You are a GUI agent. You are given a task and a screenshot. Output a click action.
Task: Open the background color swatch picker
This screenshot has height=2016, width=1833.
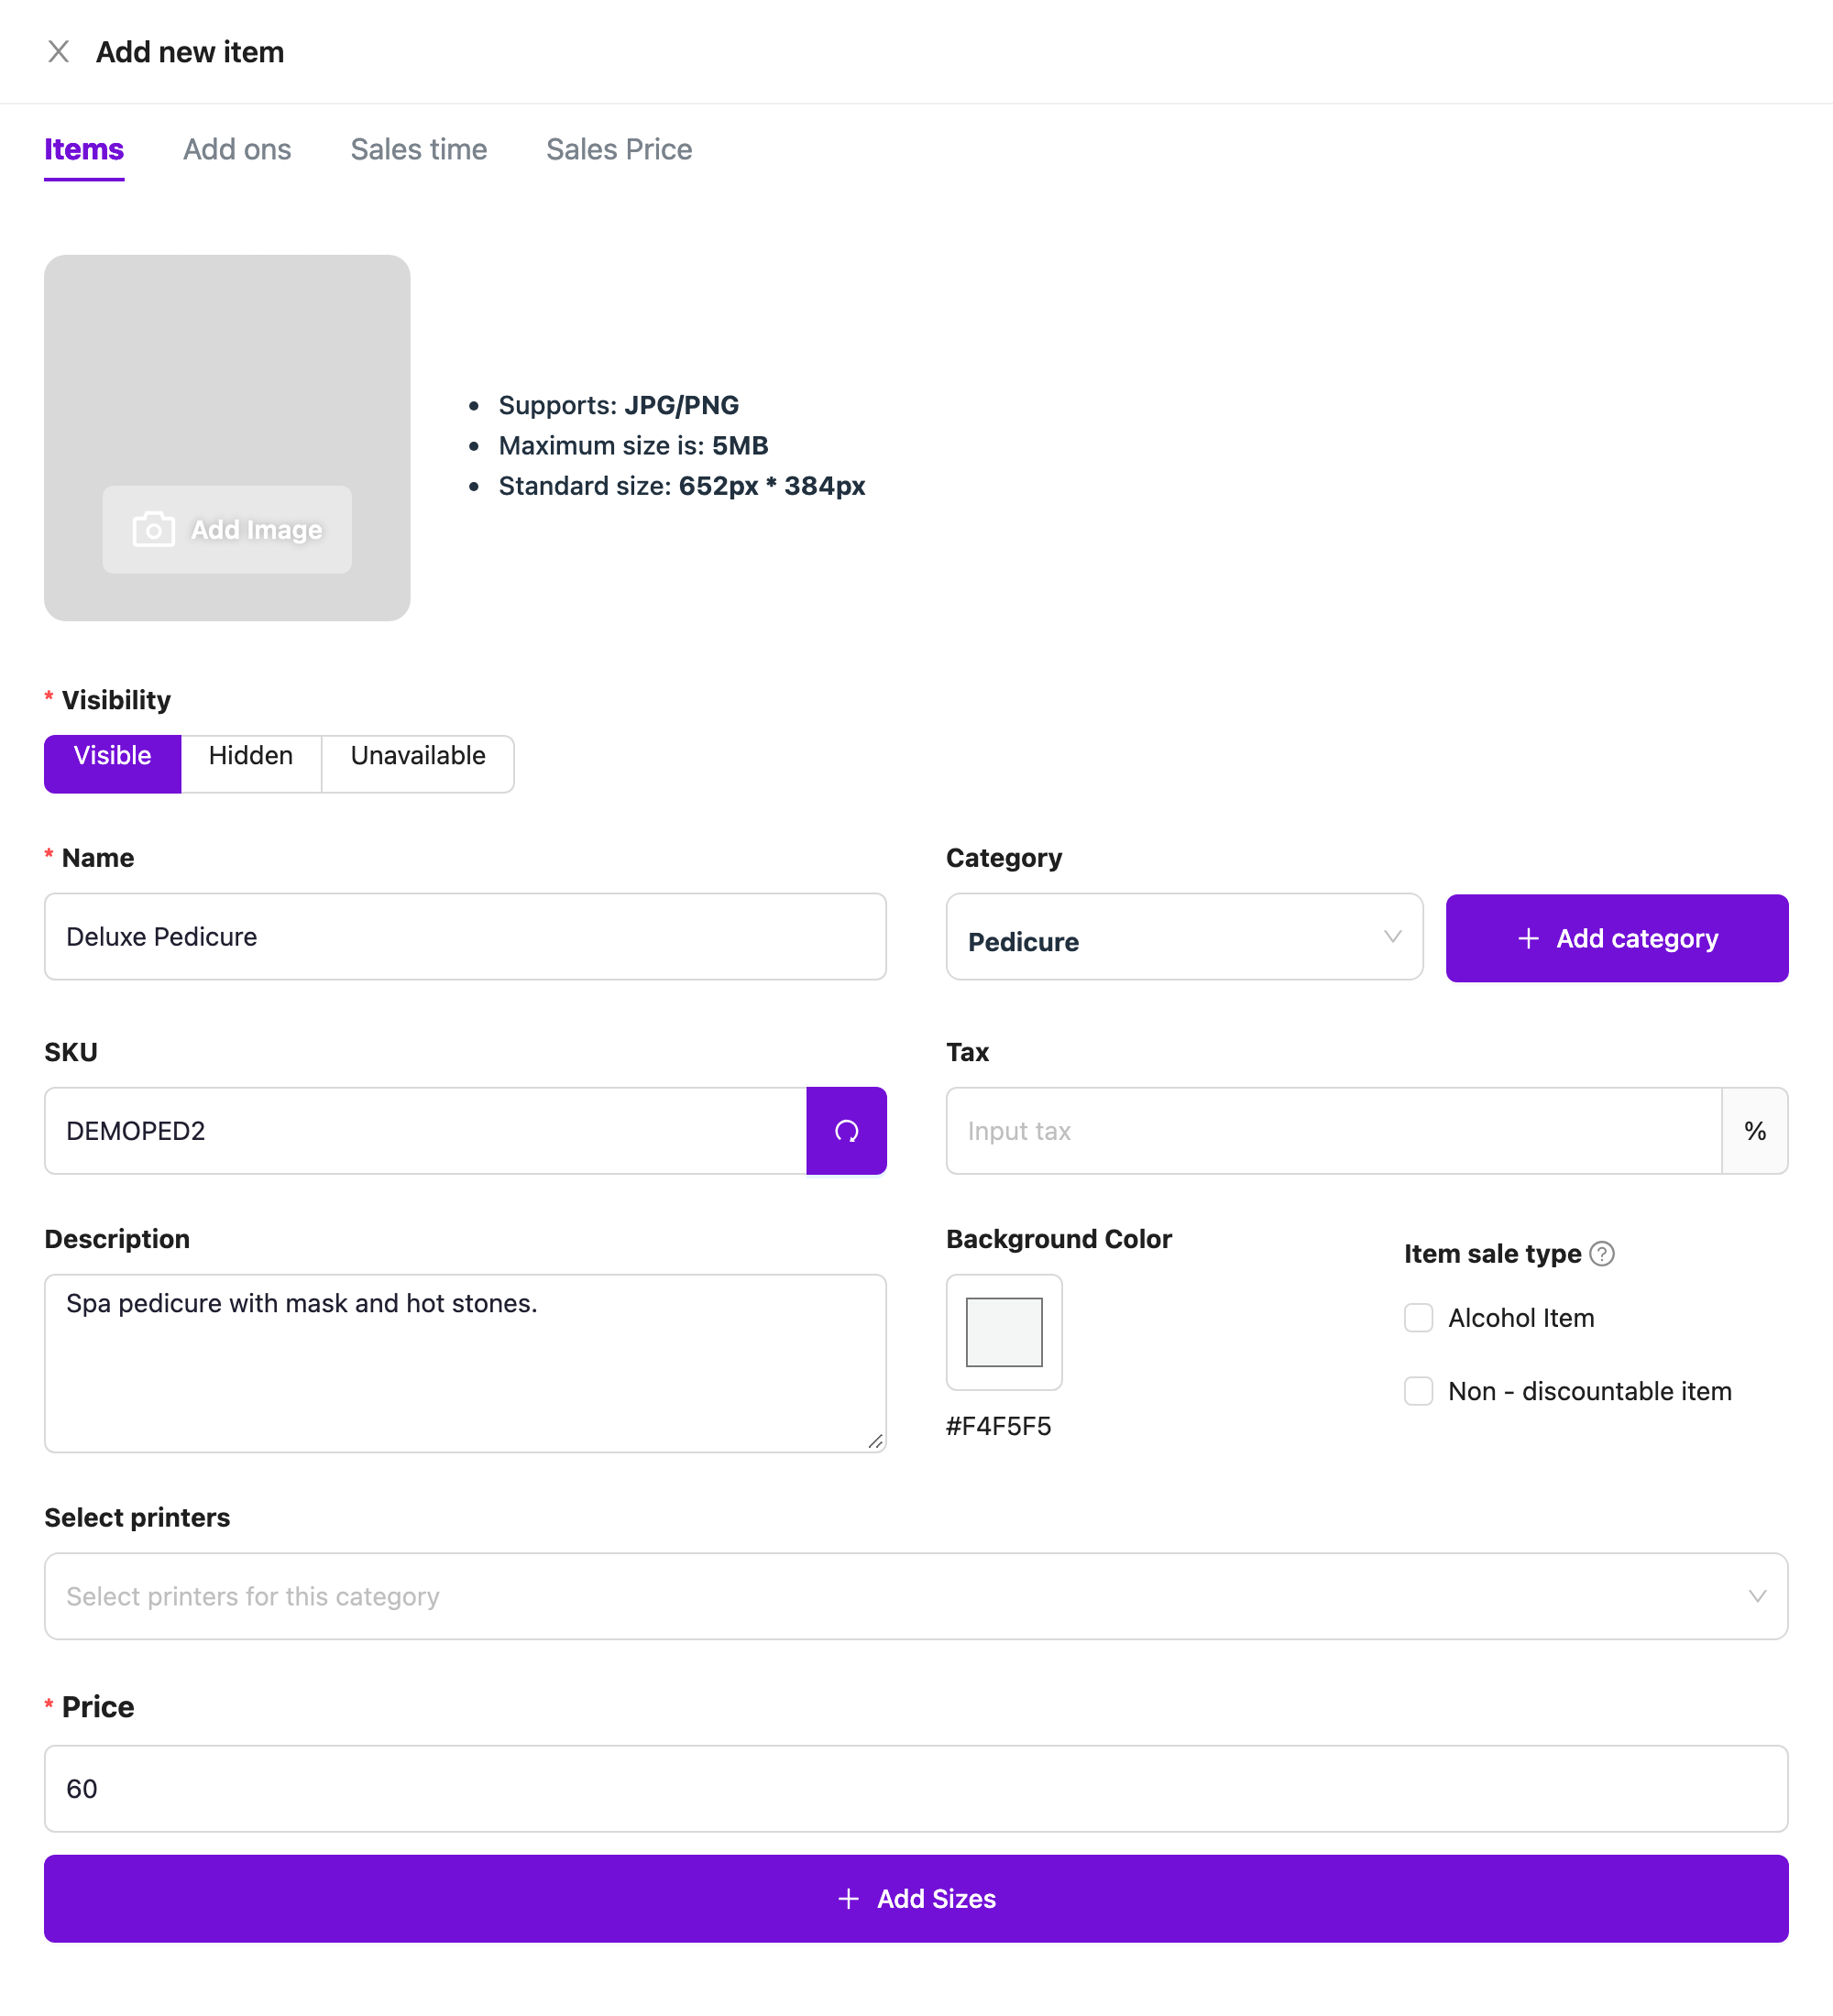(x=1004, y=1332)
